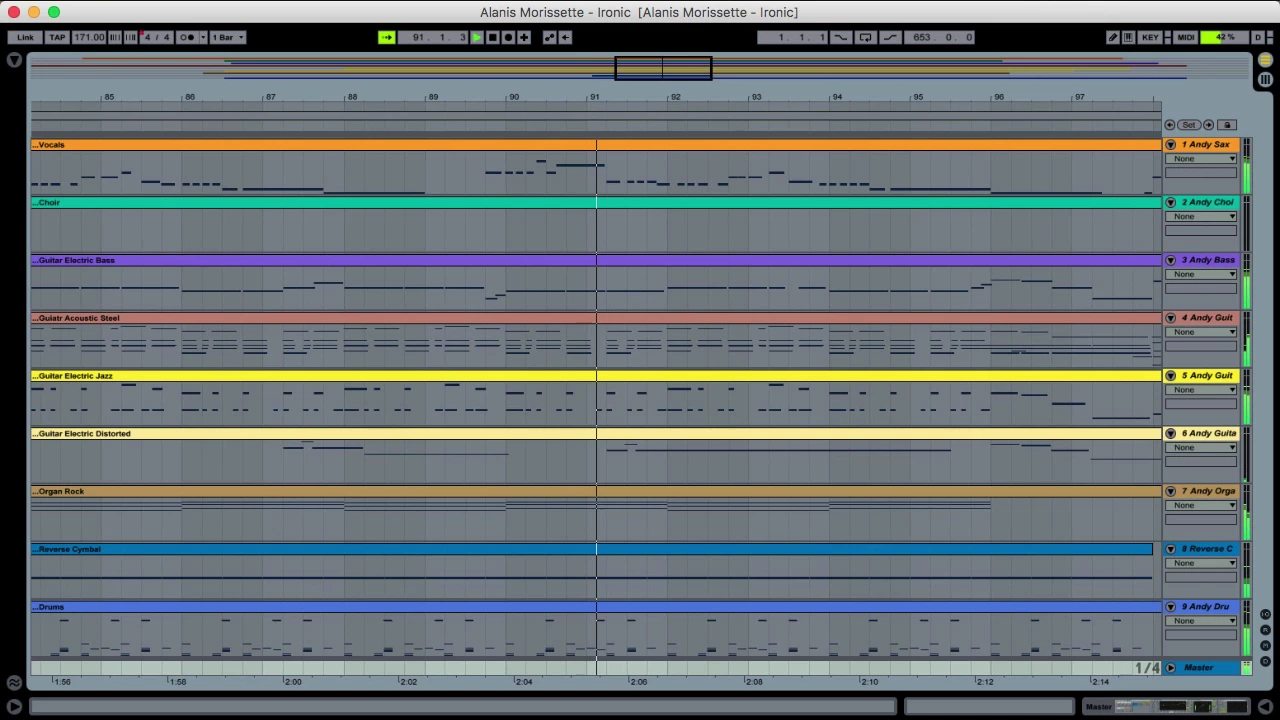Toggle Follow playback scrolling button
Image resolution: width=1280 pixels, height=720 pixels.
point(387,37)
